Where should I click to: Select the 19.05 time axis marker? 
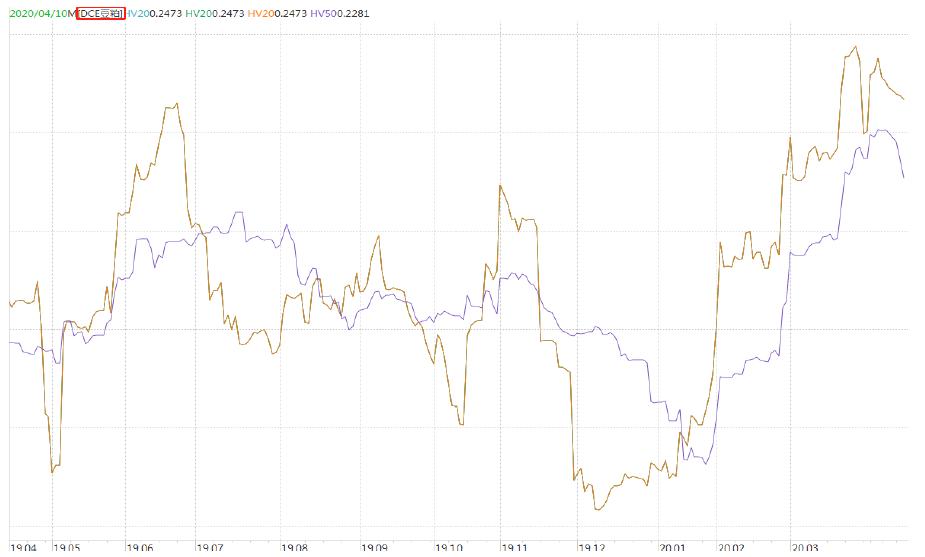tap(65, 548)
